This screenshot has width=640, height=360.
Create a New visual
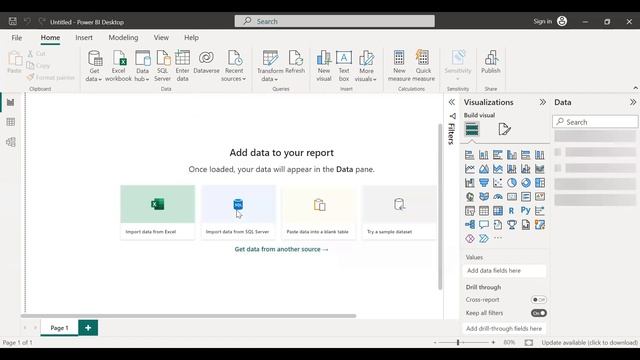coord(324,66)
